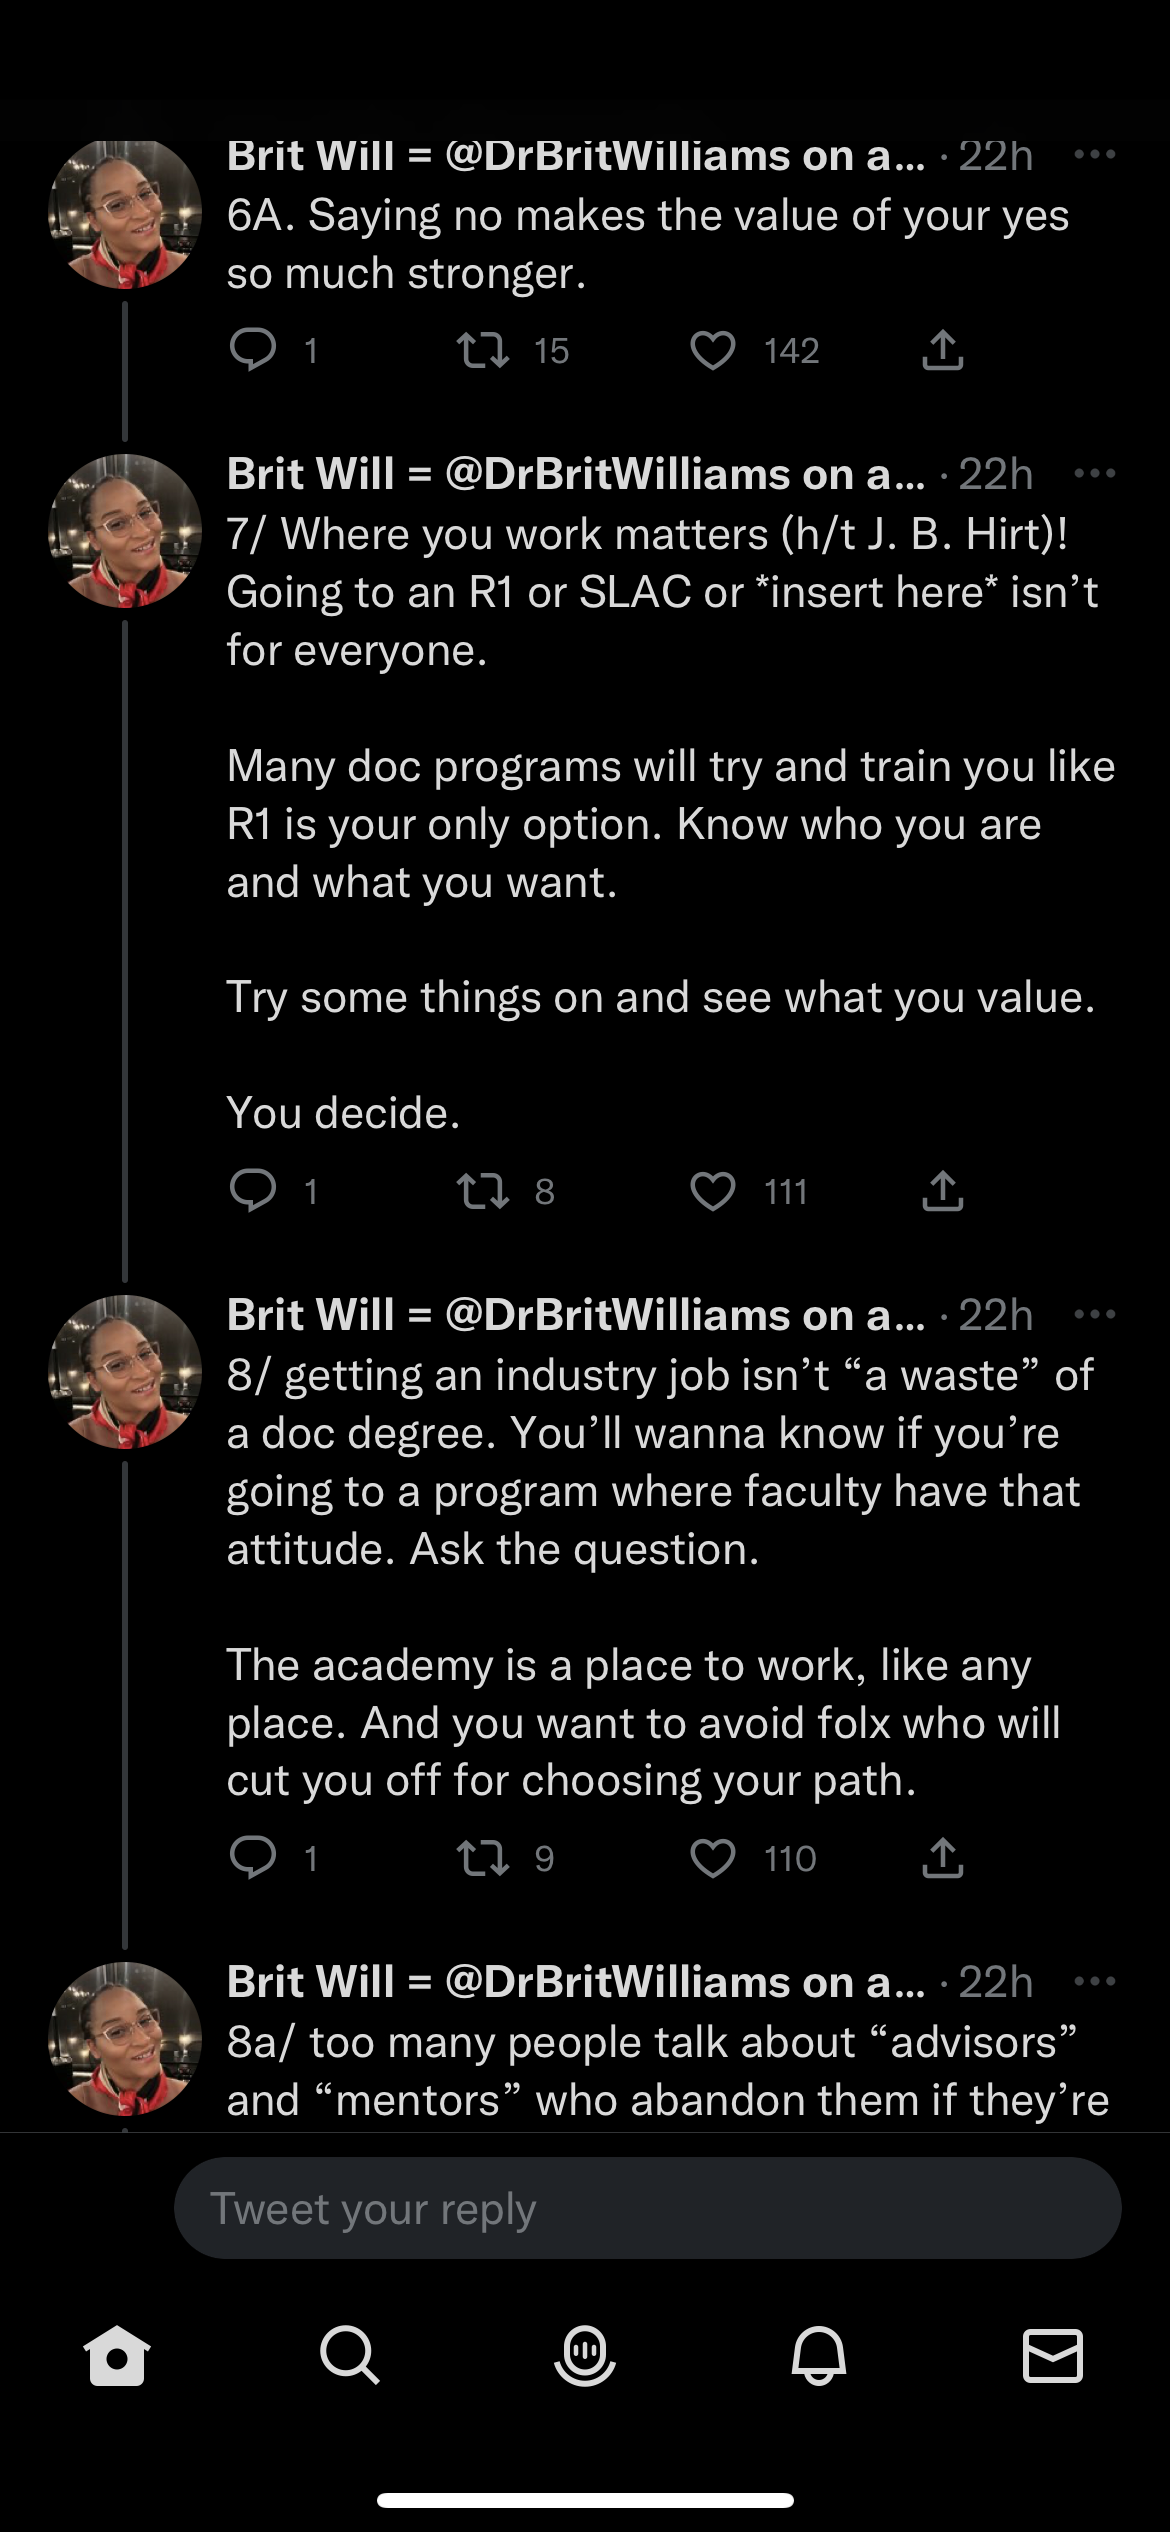Open more options on the 6A tweet

point(1094,155)
